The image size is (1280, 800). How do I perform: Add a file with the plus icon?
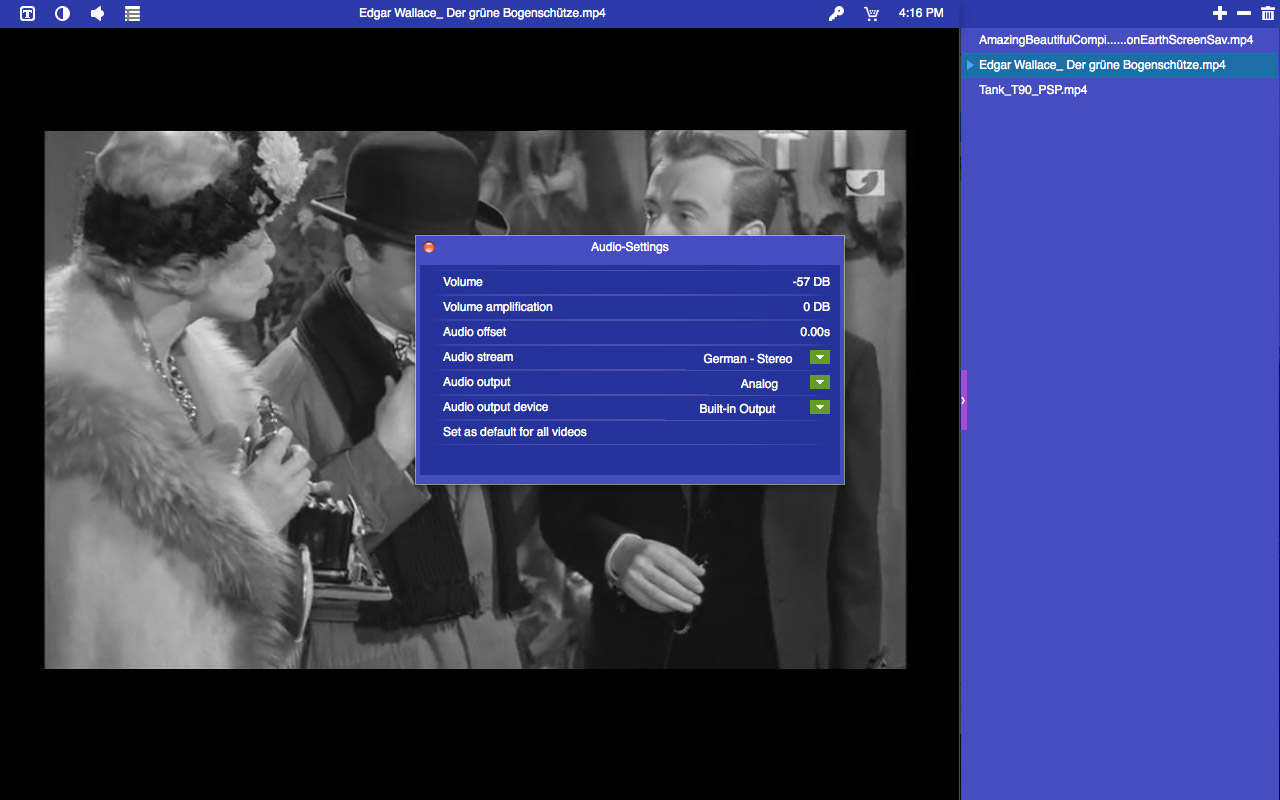[x=1219, y=13]
